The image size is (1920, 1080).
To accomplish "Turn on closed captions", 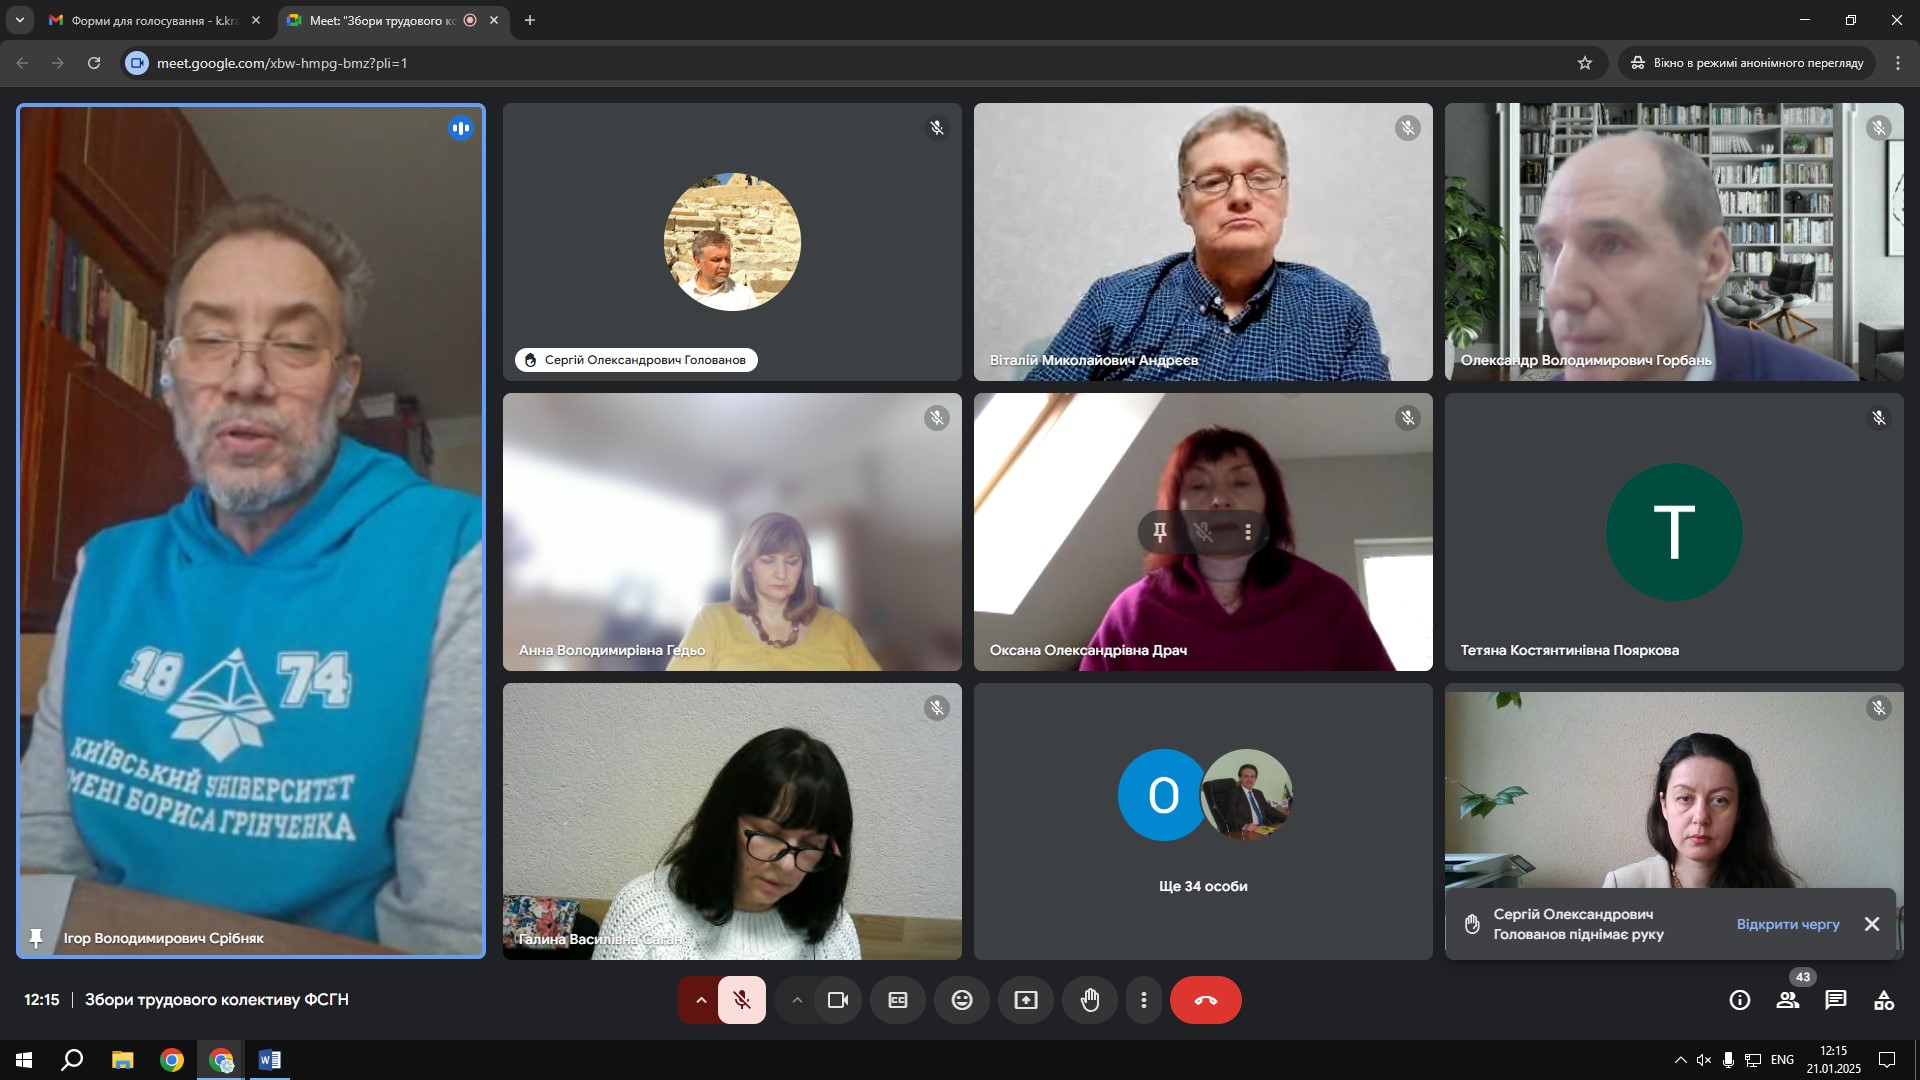I will 898,1000.
